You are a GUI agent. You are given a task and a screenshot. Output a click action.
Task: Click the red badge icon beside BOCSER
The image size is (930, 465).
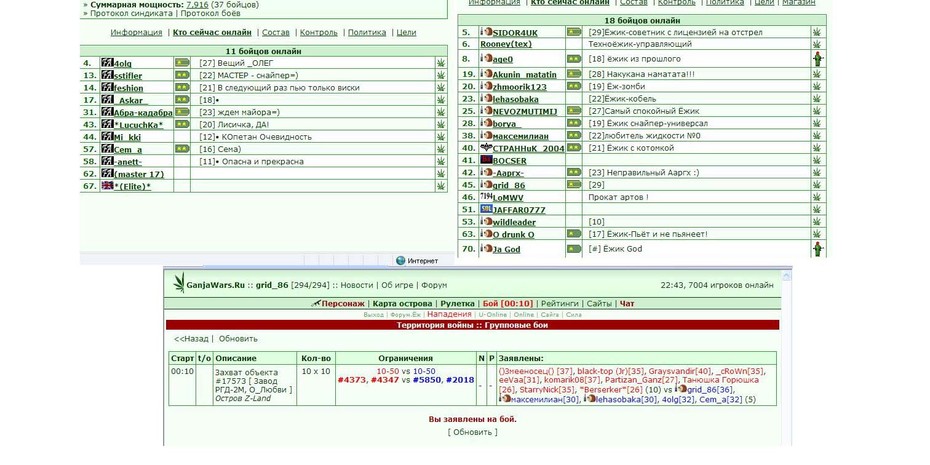tap(486, 160)
